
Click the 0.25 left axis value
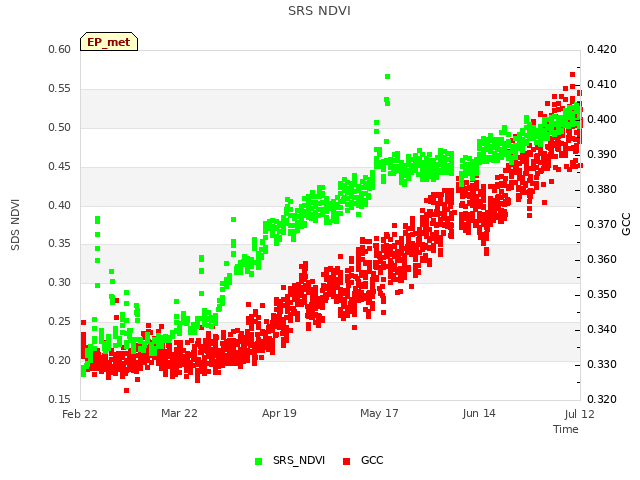60,321
